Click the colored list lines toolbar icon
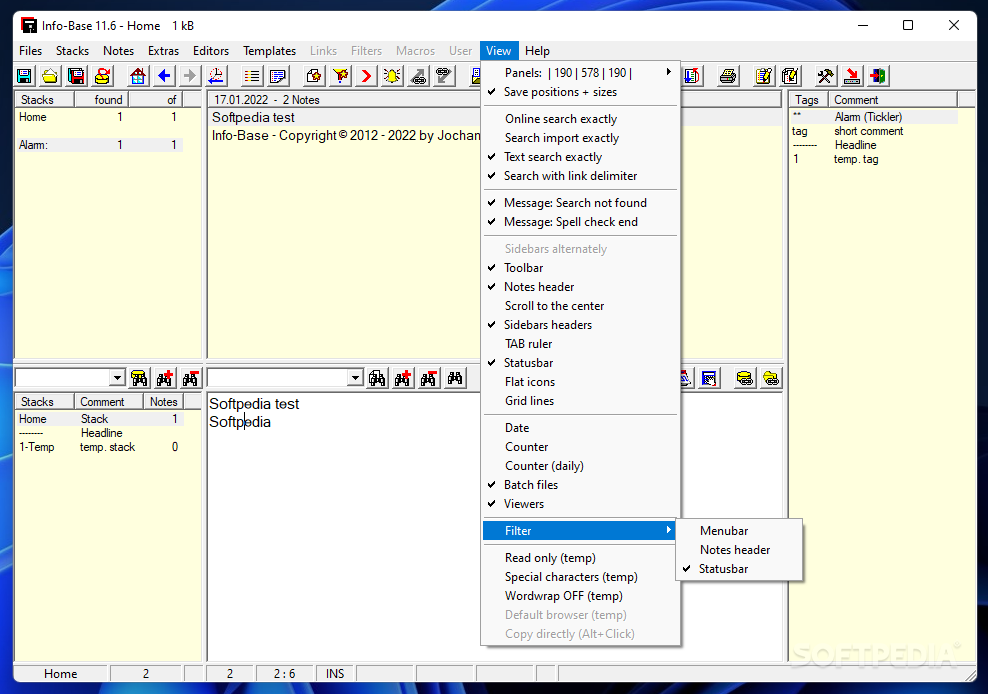This screenshot has width=988, height=694. [252, 76]
